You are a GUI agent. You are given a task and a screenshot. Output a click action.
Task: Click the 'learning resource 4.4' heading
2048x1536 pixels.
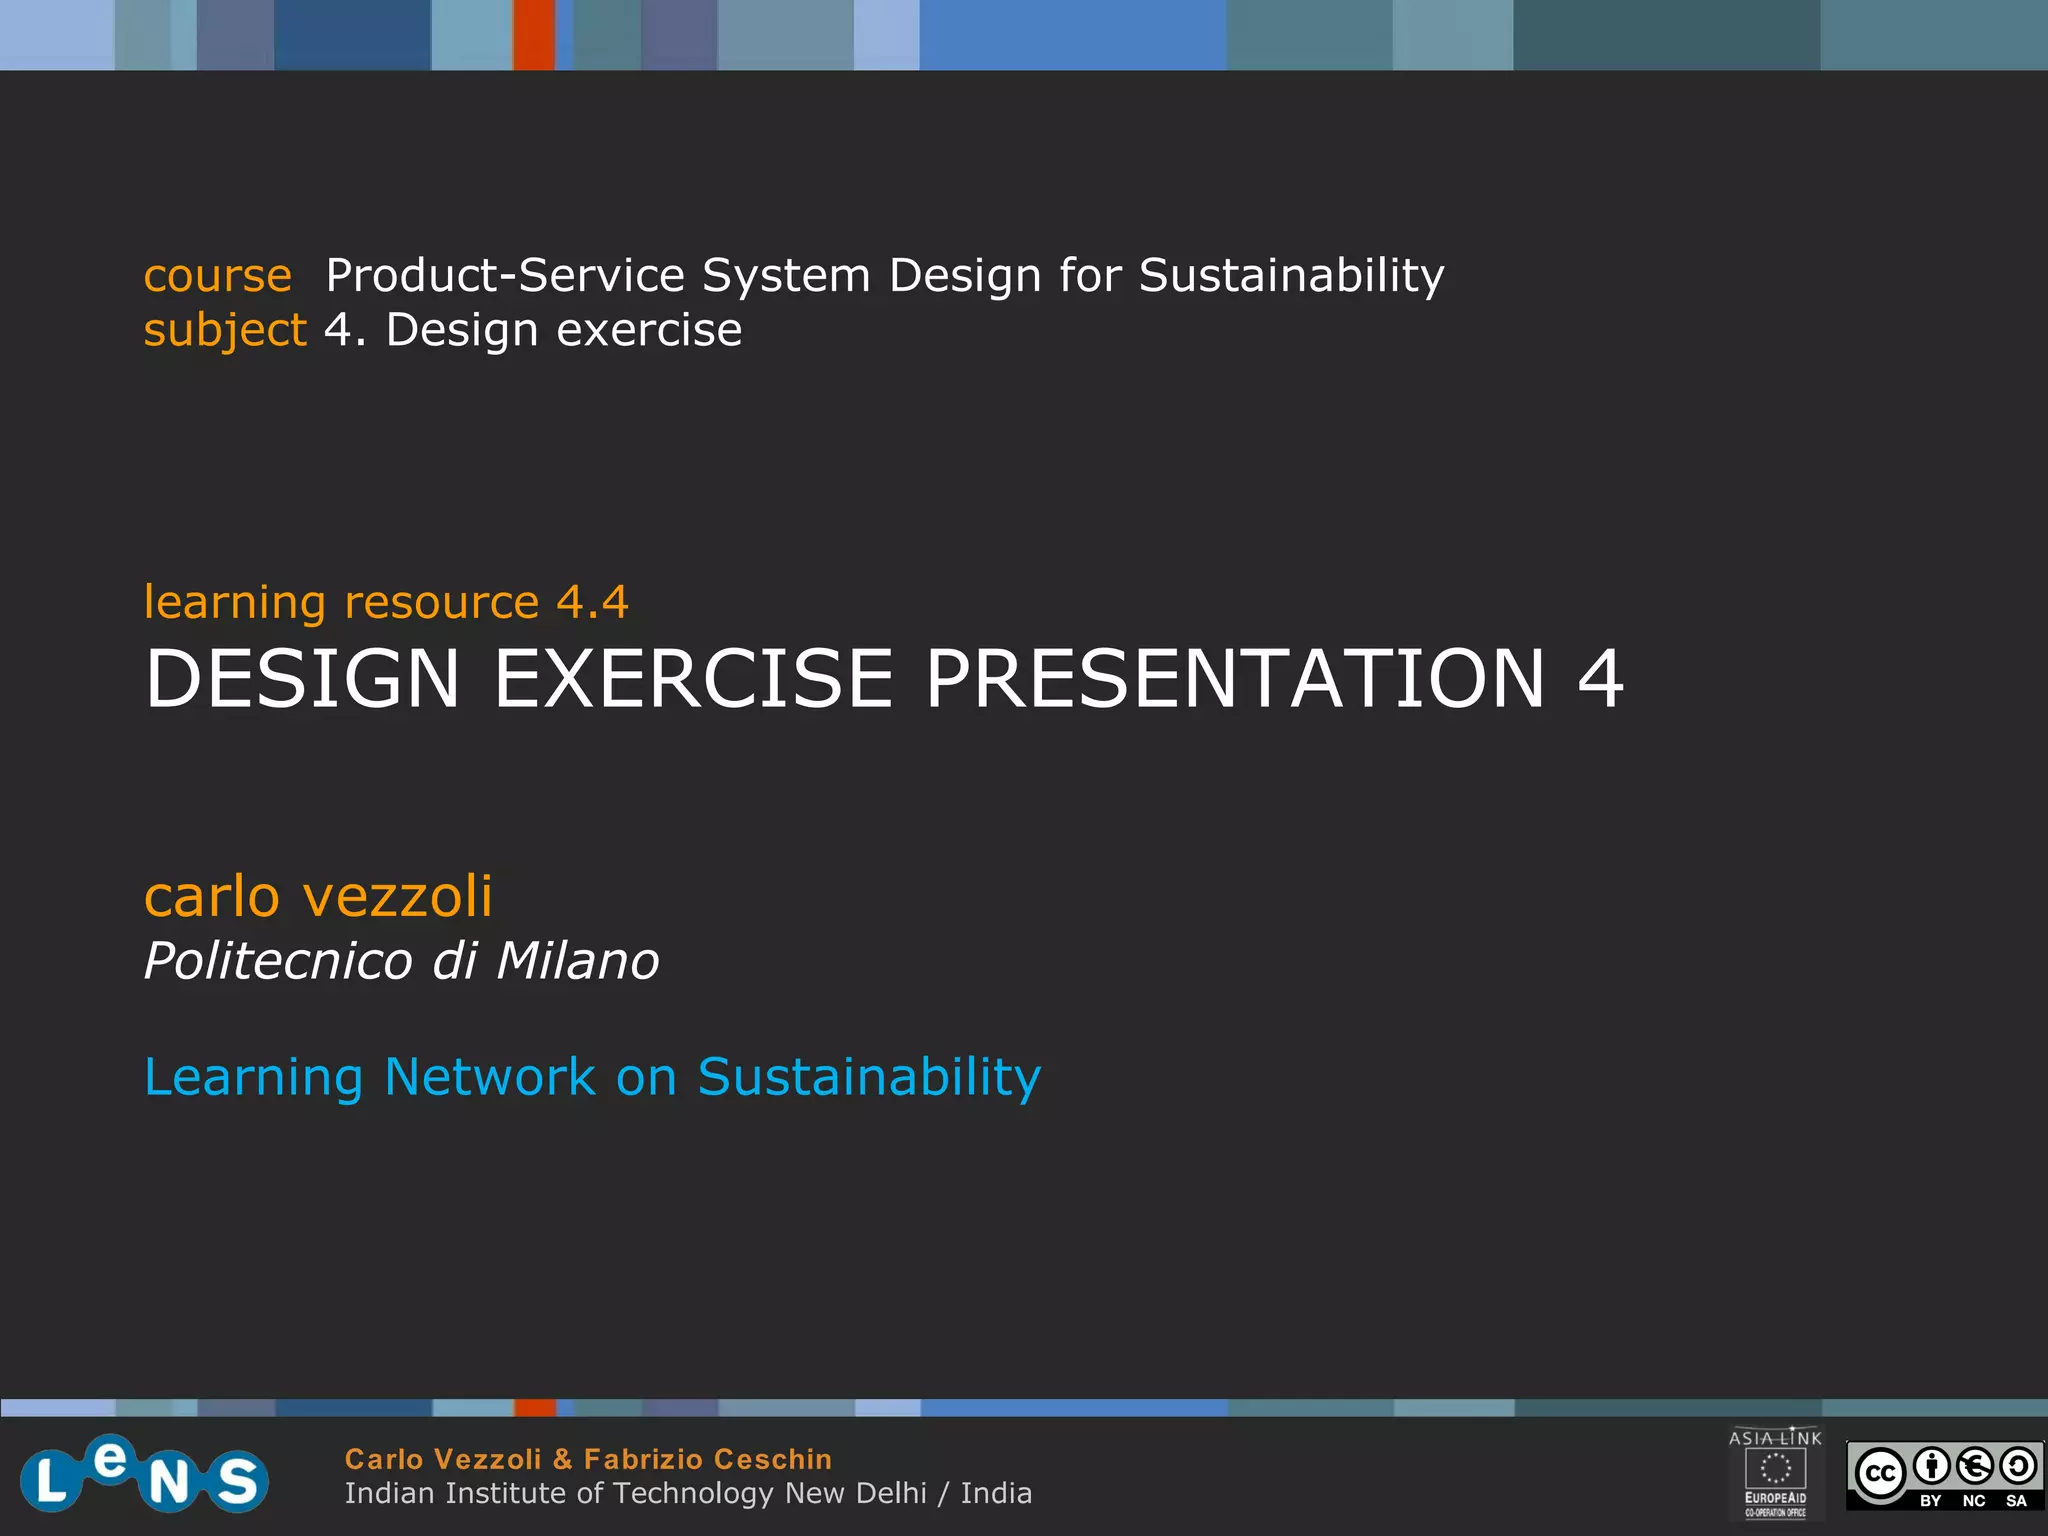pos(386,602)
